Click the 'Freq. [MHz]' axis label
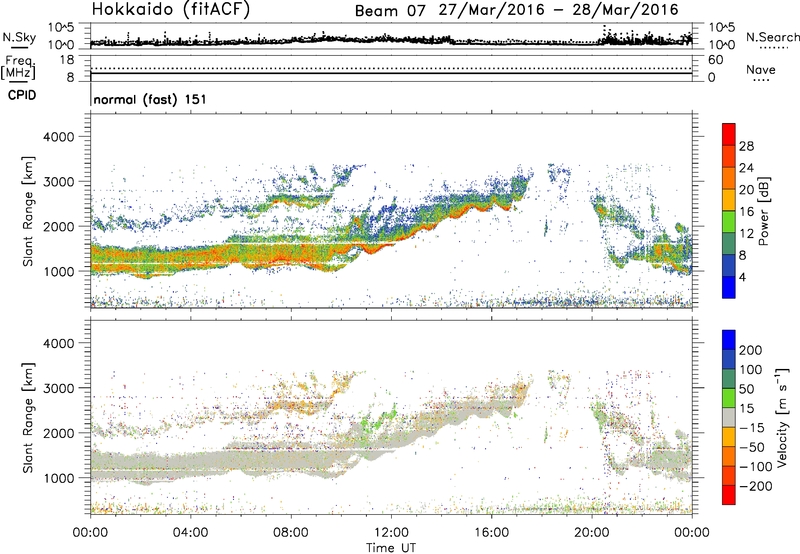800x554 pixels. (x=19, y=67)
